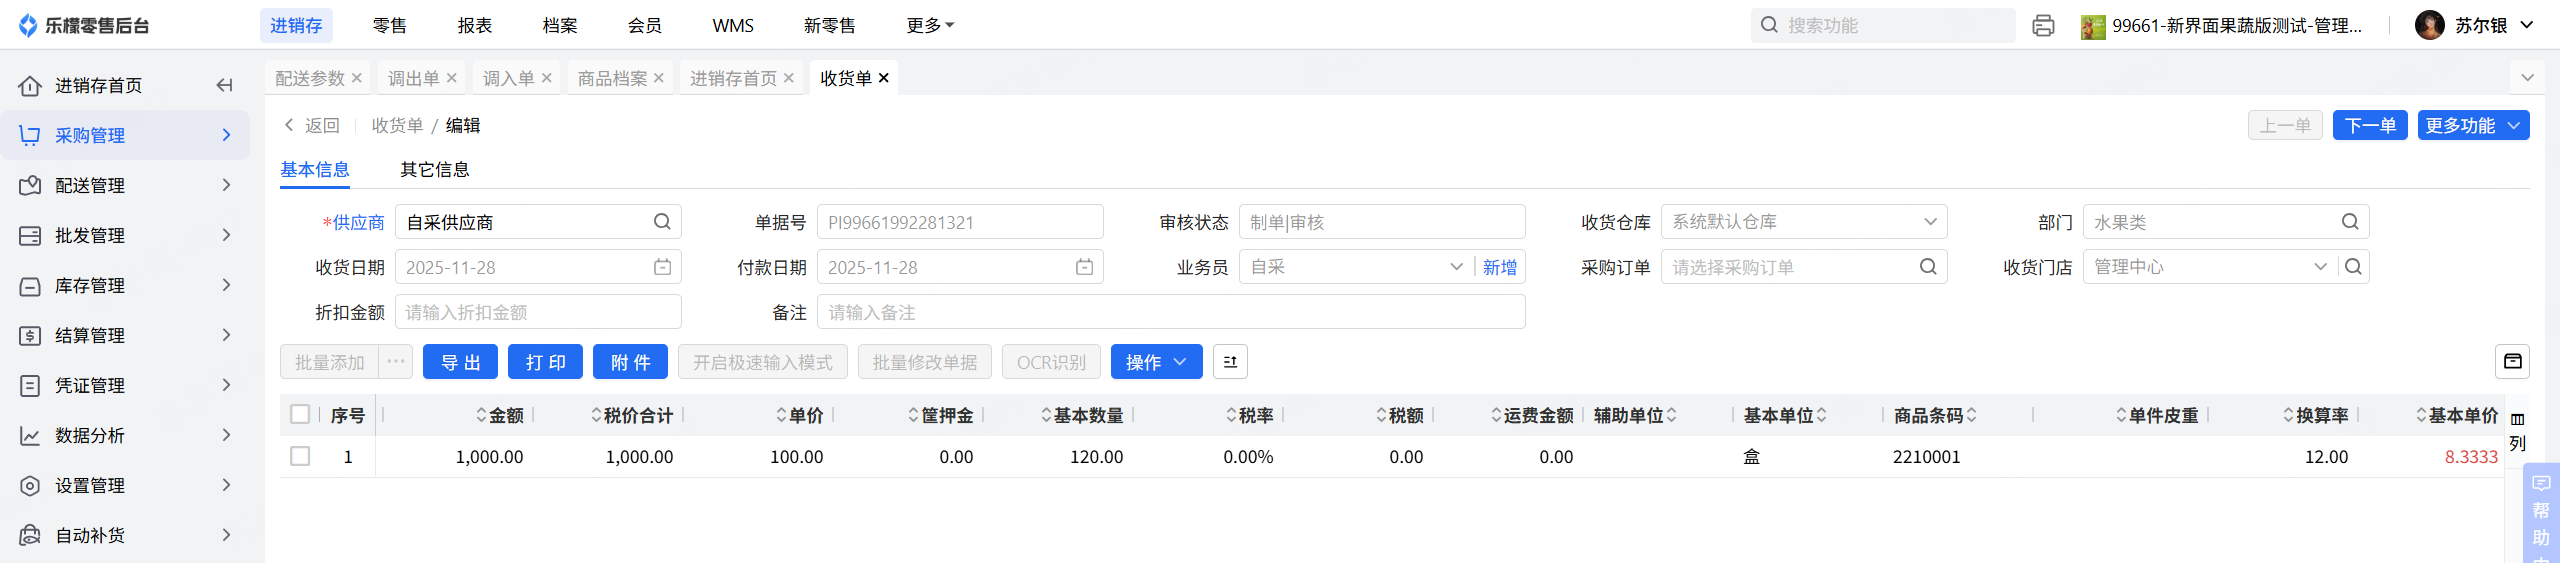The width and height of the screenshot is (2560, 563).
Task: Click the 采购管理 cart icon
Action: tap(30, 135)
